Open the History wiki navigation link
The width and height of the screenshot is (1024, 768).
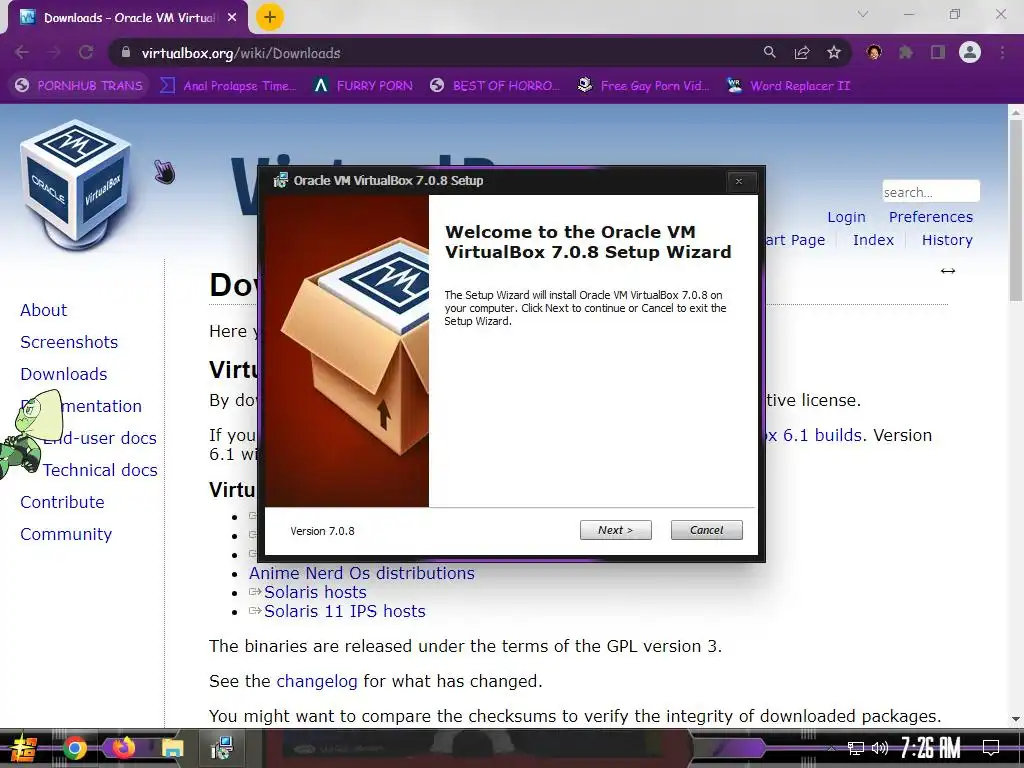pos(947,240)
